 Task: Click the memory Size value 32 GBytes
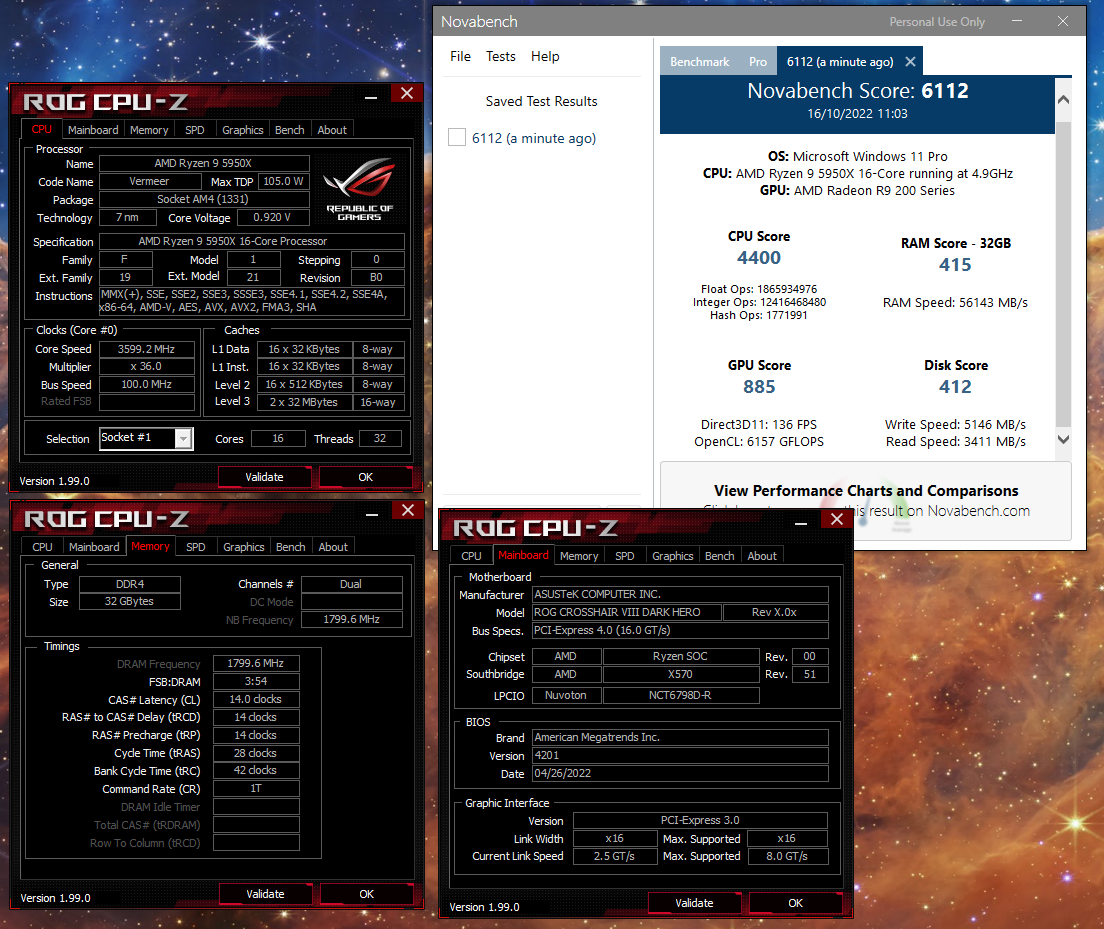click(130, 601)
